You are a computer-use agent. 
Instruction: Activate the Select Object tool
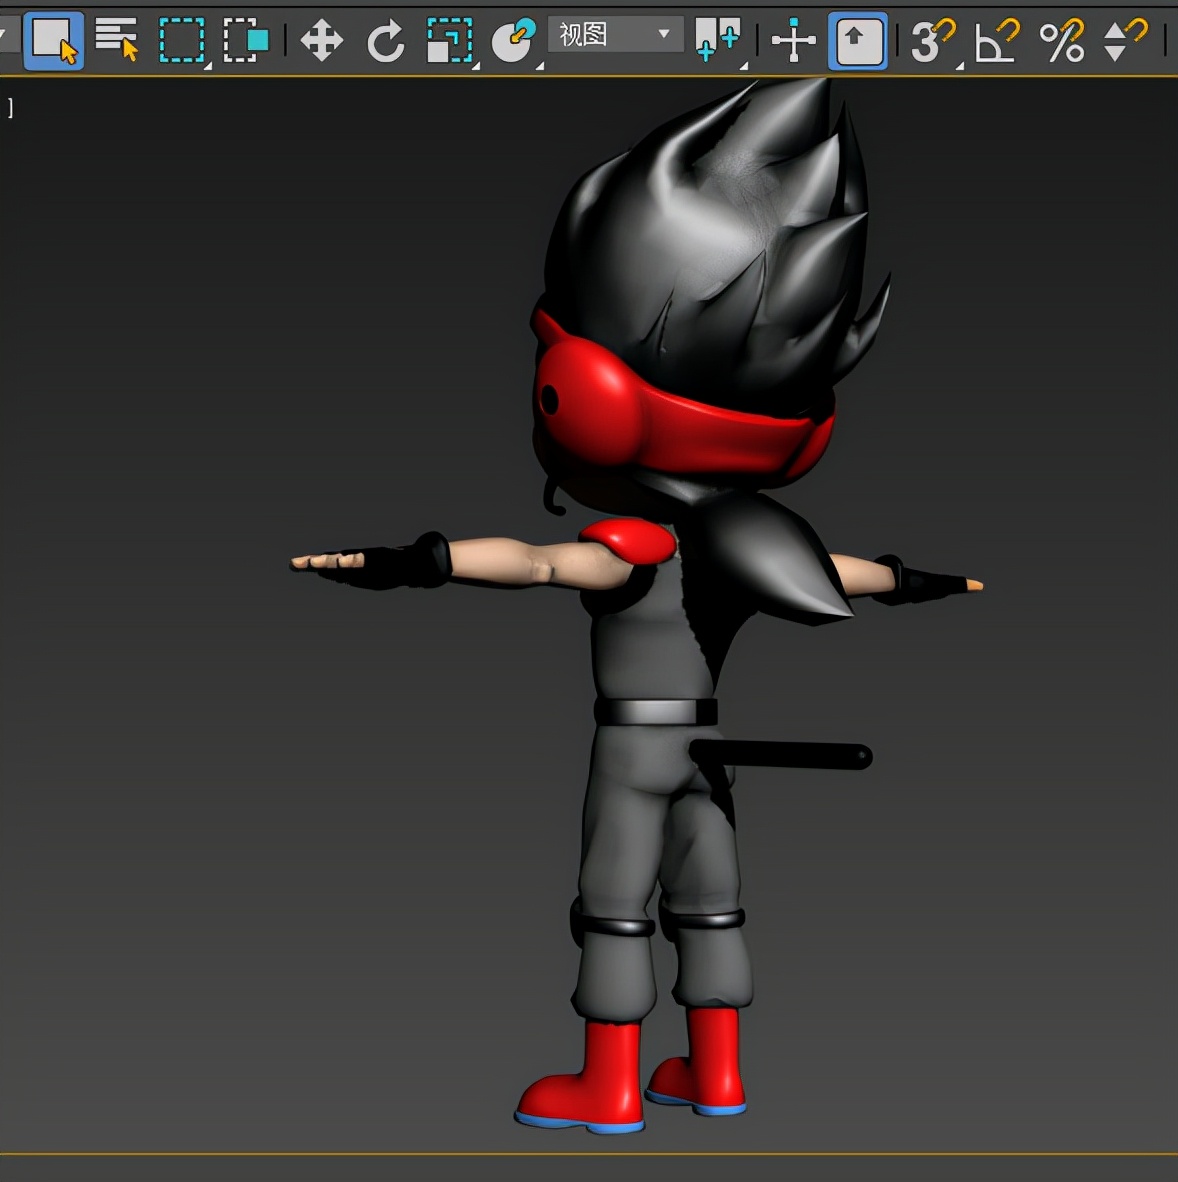[53, 40]
